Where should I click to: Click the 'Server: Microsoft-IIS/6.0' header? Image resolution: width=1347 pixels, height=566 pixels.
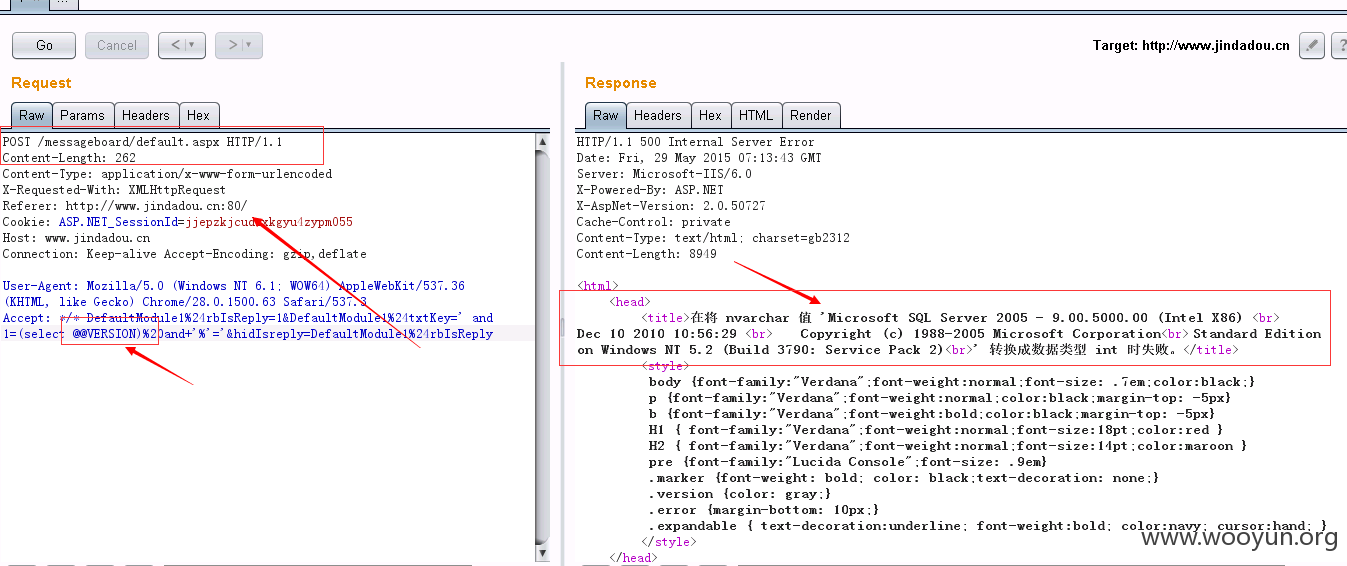pyautogui.click(x=664, y=174)
